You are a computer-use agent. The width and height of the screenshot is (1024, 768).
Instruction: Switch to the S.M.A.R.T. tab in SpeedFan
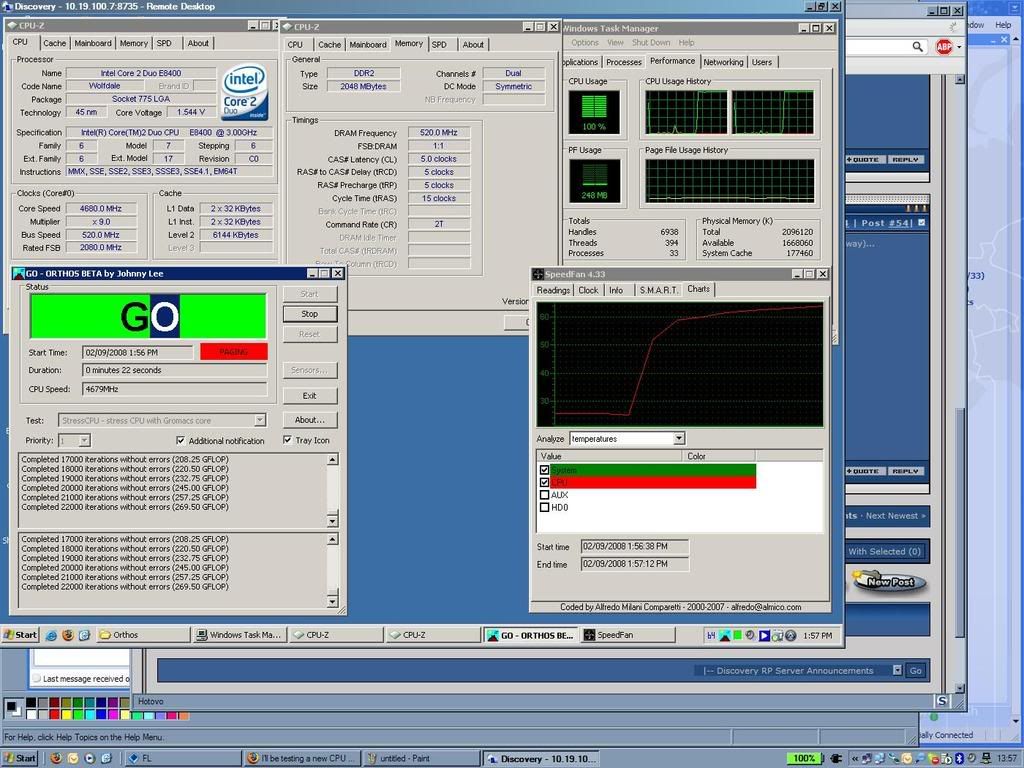click(657, 290)
